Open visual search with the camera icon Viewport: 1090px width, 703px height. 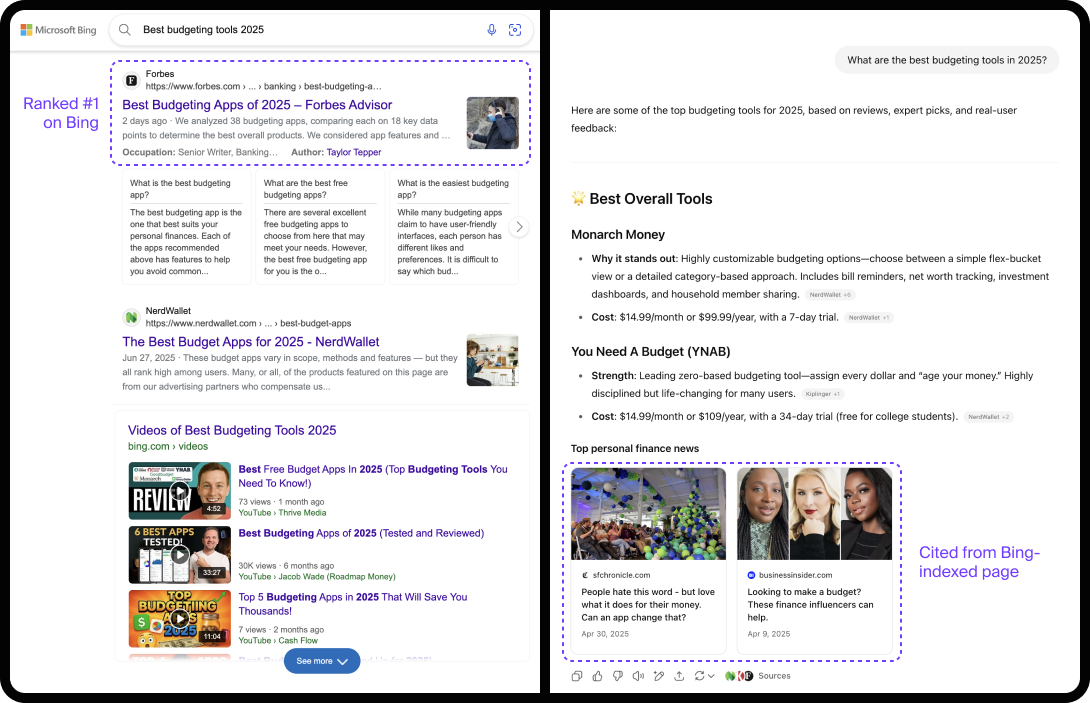[515, 30]
